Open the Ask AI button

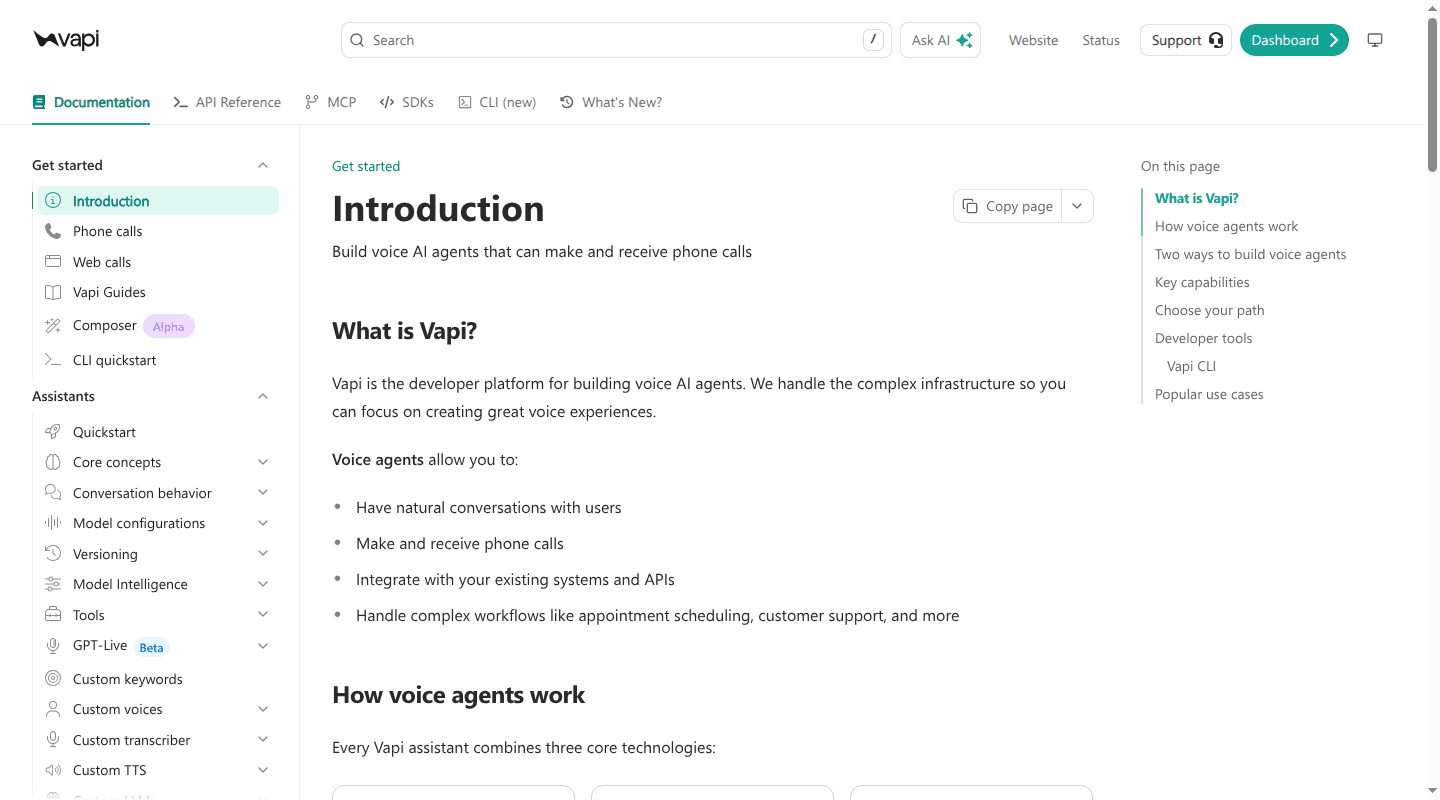tap(940, 40)
